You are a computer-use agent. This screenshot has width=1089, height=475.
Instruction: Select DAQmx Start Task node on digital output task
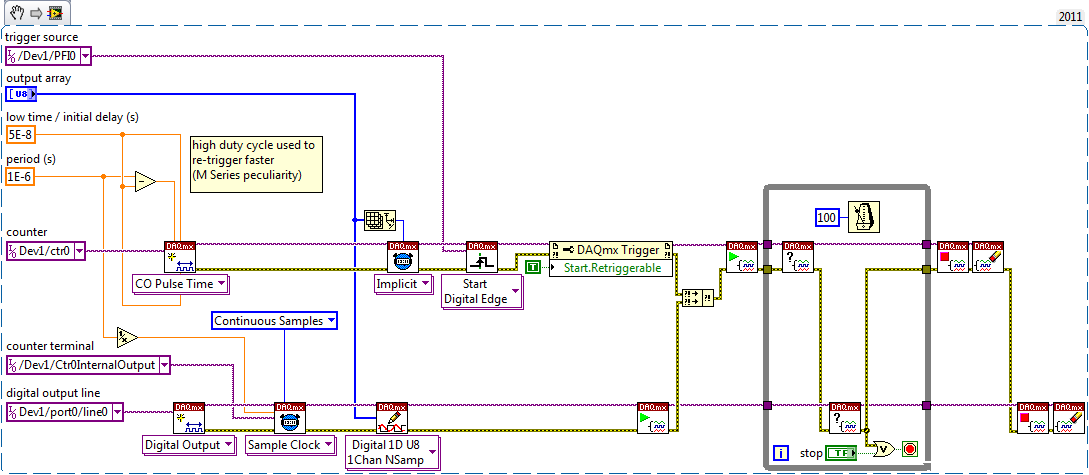coord(653,417)
